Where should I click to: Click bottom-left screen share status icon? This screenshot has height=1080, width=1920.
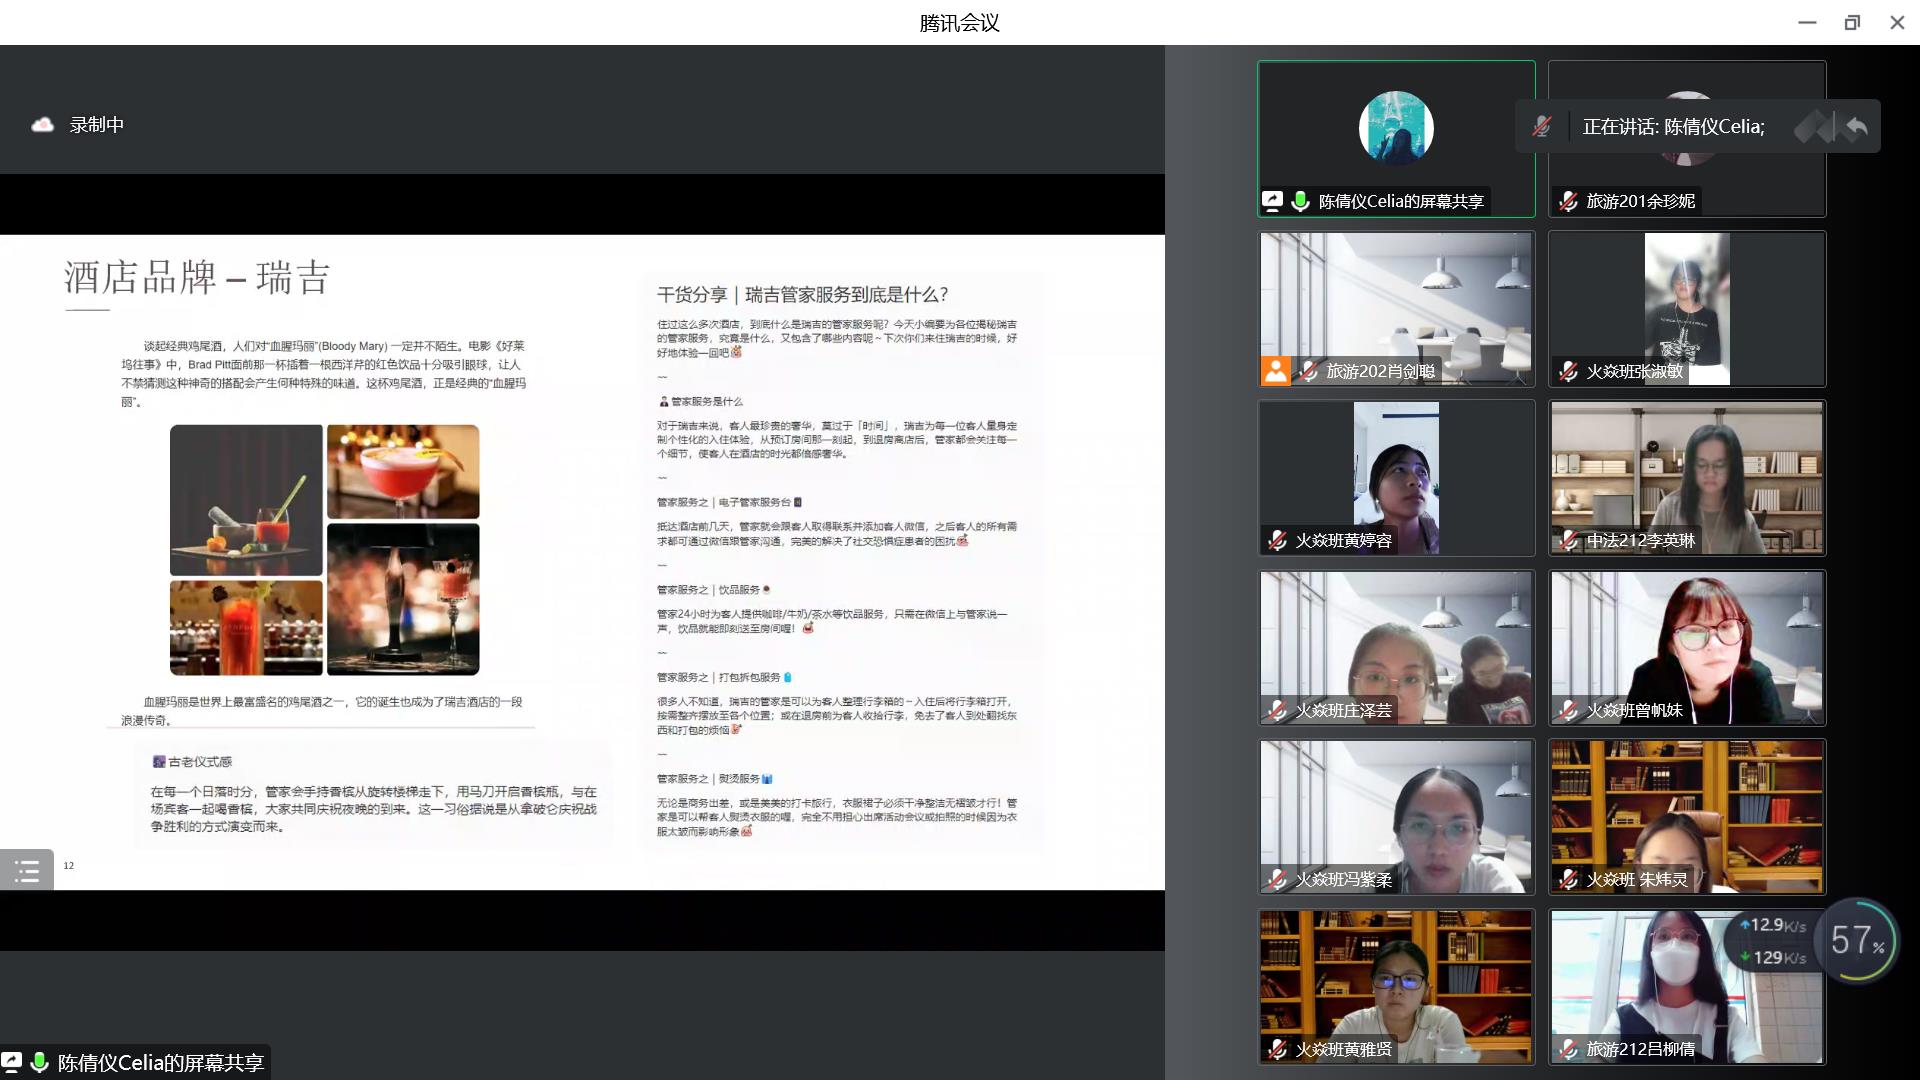click(12, 1062)
